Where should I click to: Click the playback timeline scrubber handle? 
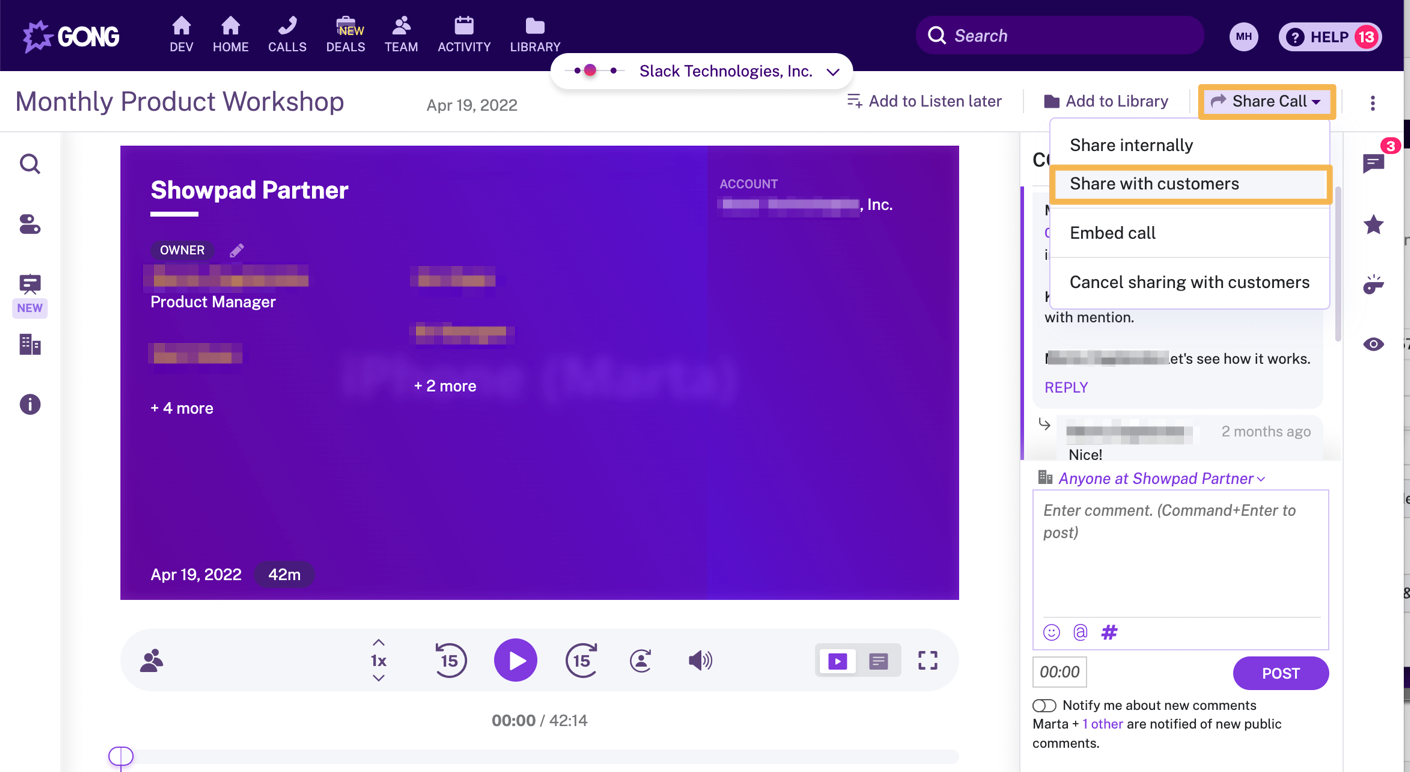pyautogui.click(x=121, y=756)
